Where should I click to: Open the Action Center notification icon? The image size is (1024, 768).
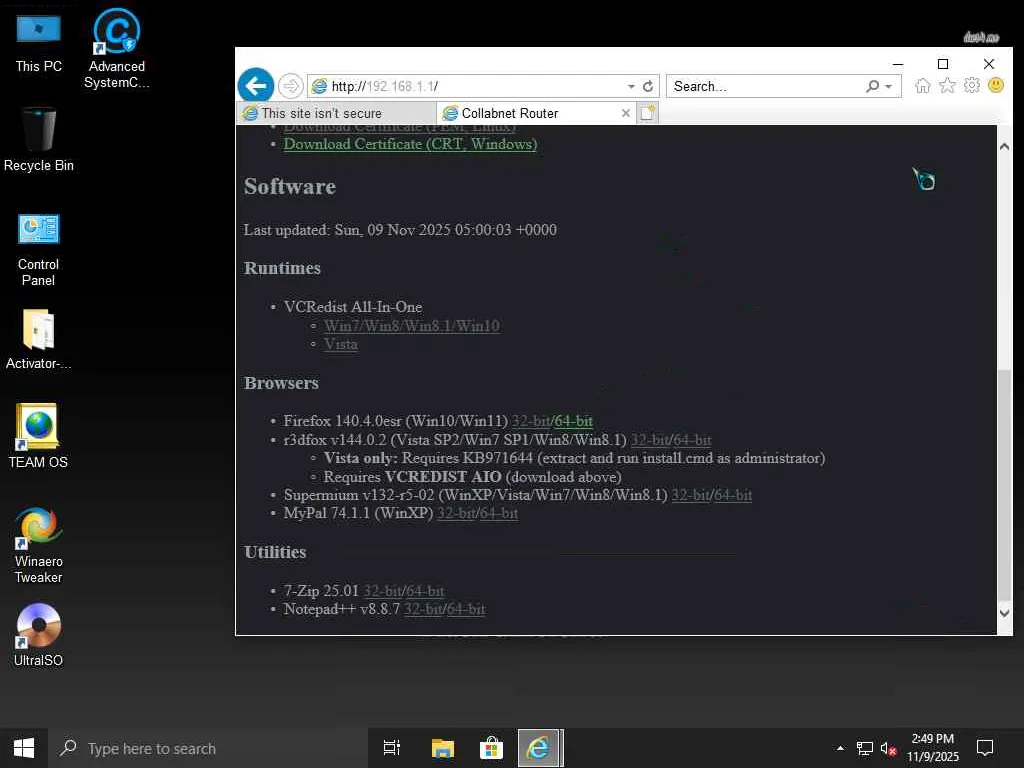tap(985, 748)
